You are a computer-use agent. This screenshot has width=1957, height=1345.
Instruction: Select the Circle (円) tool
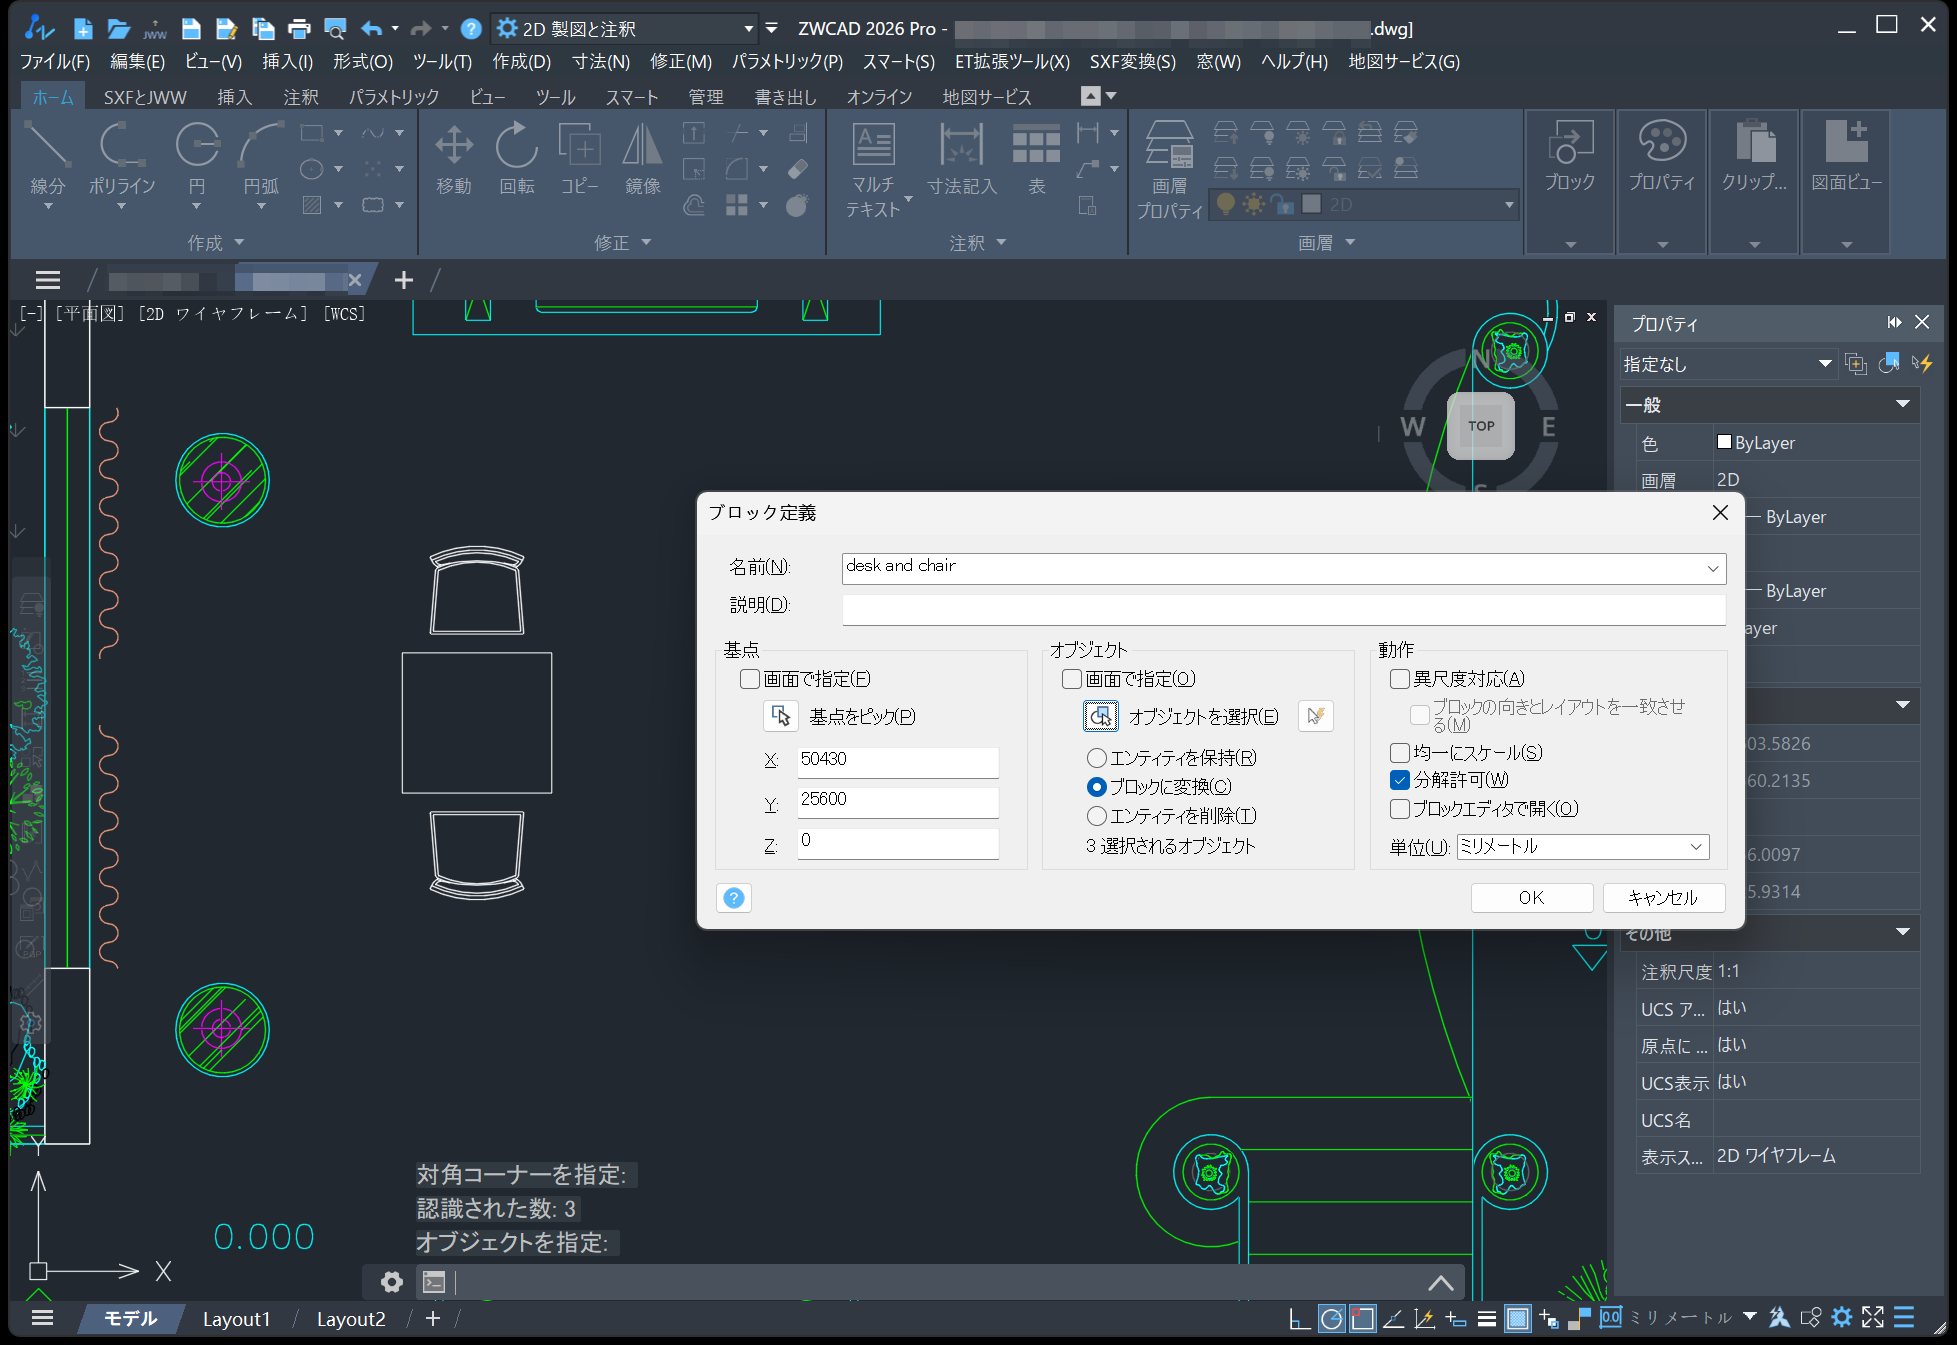tap(197, 157)
